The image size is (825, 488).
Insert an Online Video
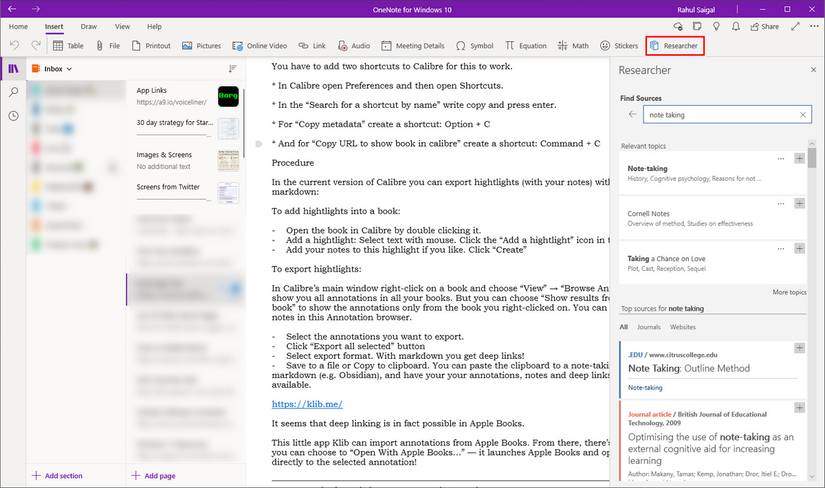click(x=259, y=46)
